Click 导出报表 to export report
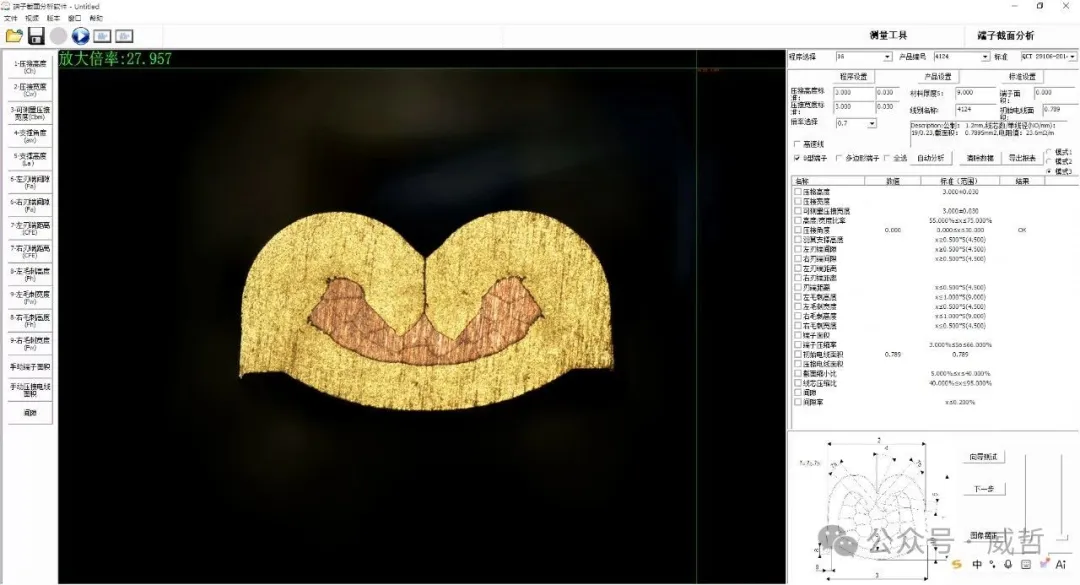The width and height of the screenshot is (1080, 585). [1022, 158]
